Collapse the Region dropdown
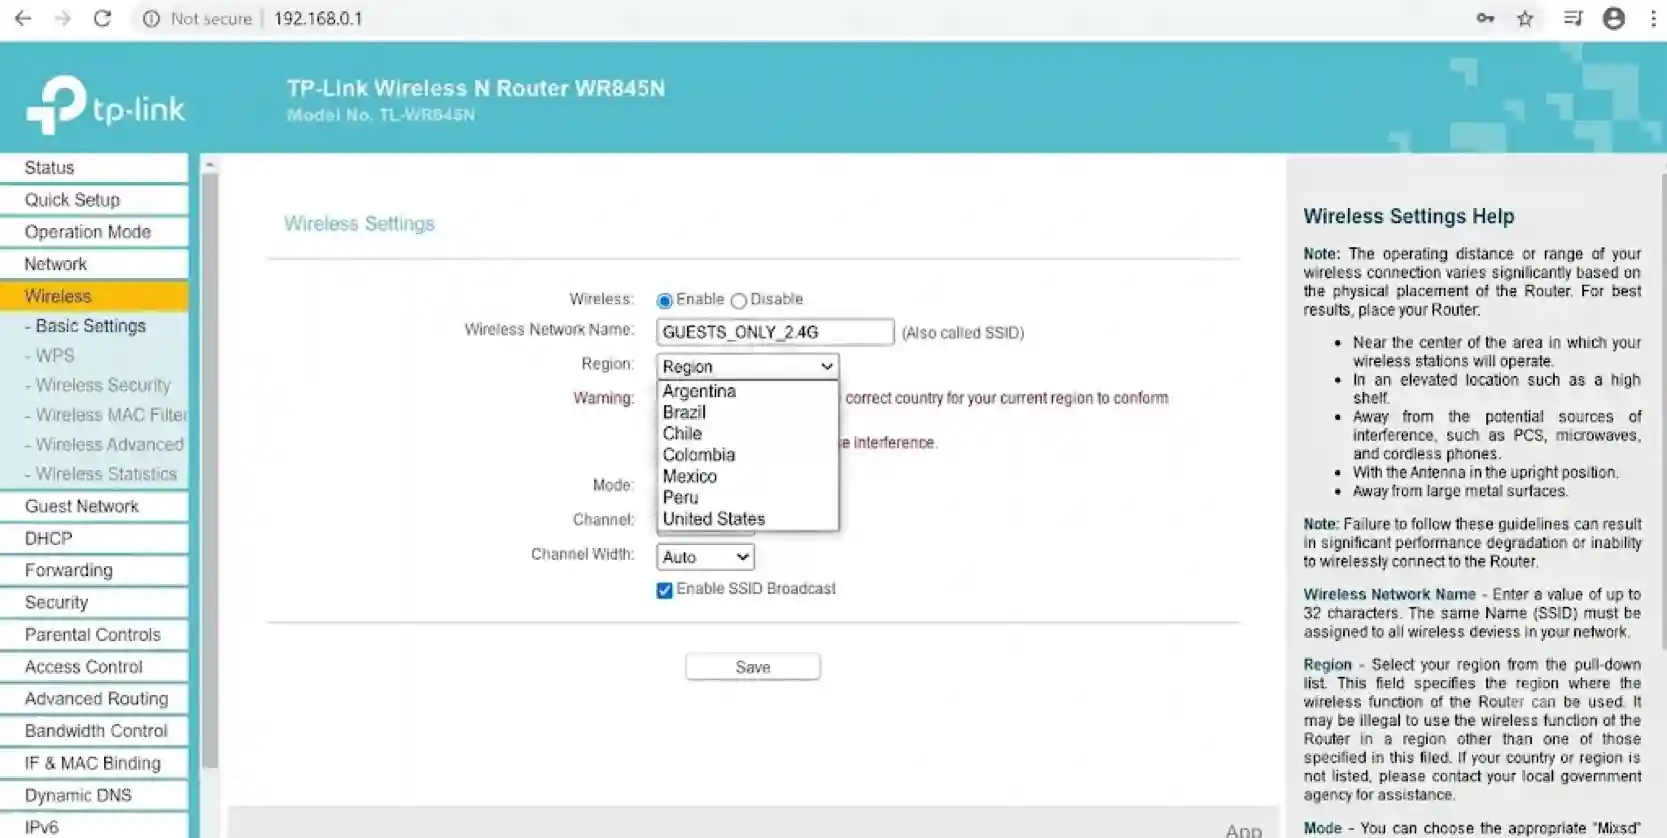The image size is (1667, 838). click(x=747, y=366)
